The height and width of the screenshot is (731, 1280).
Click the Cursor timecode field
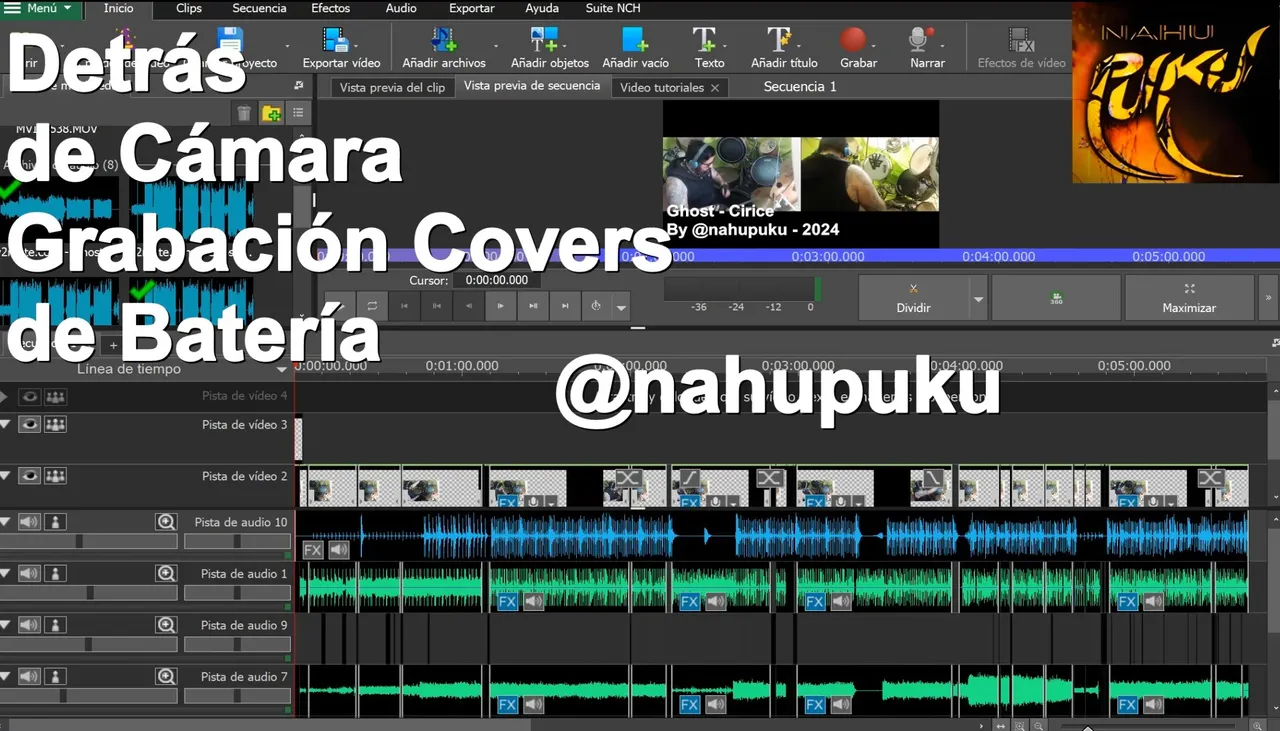pos(497,281)
